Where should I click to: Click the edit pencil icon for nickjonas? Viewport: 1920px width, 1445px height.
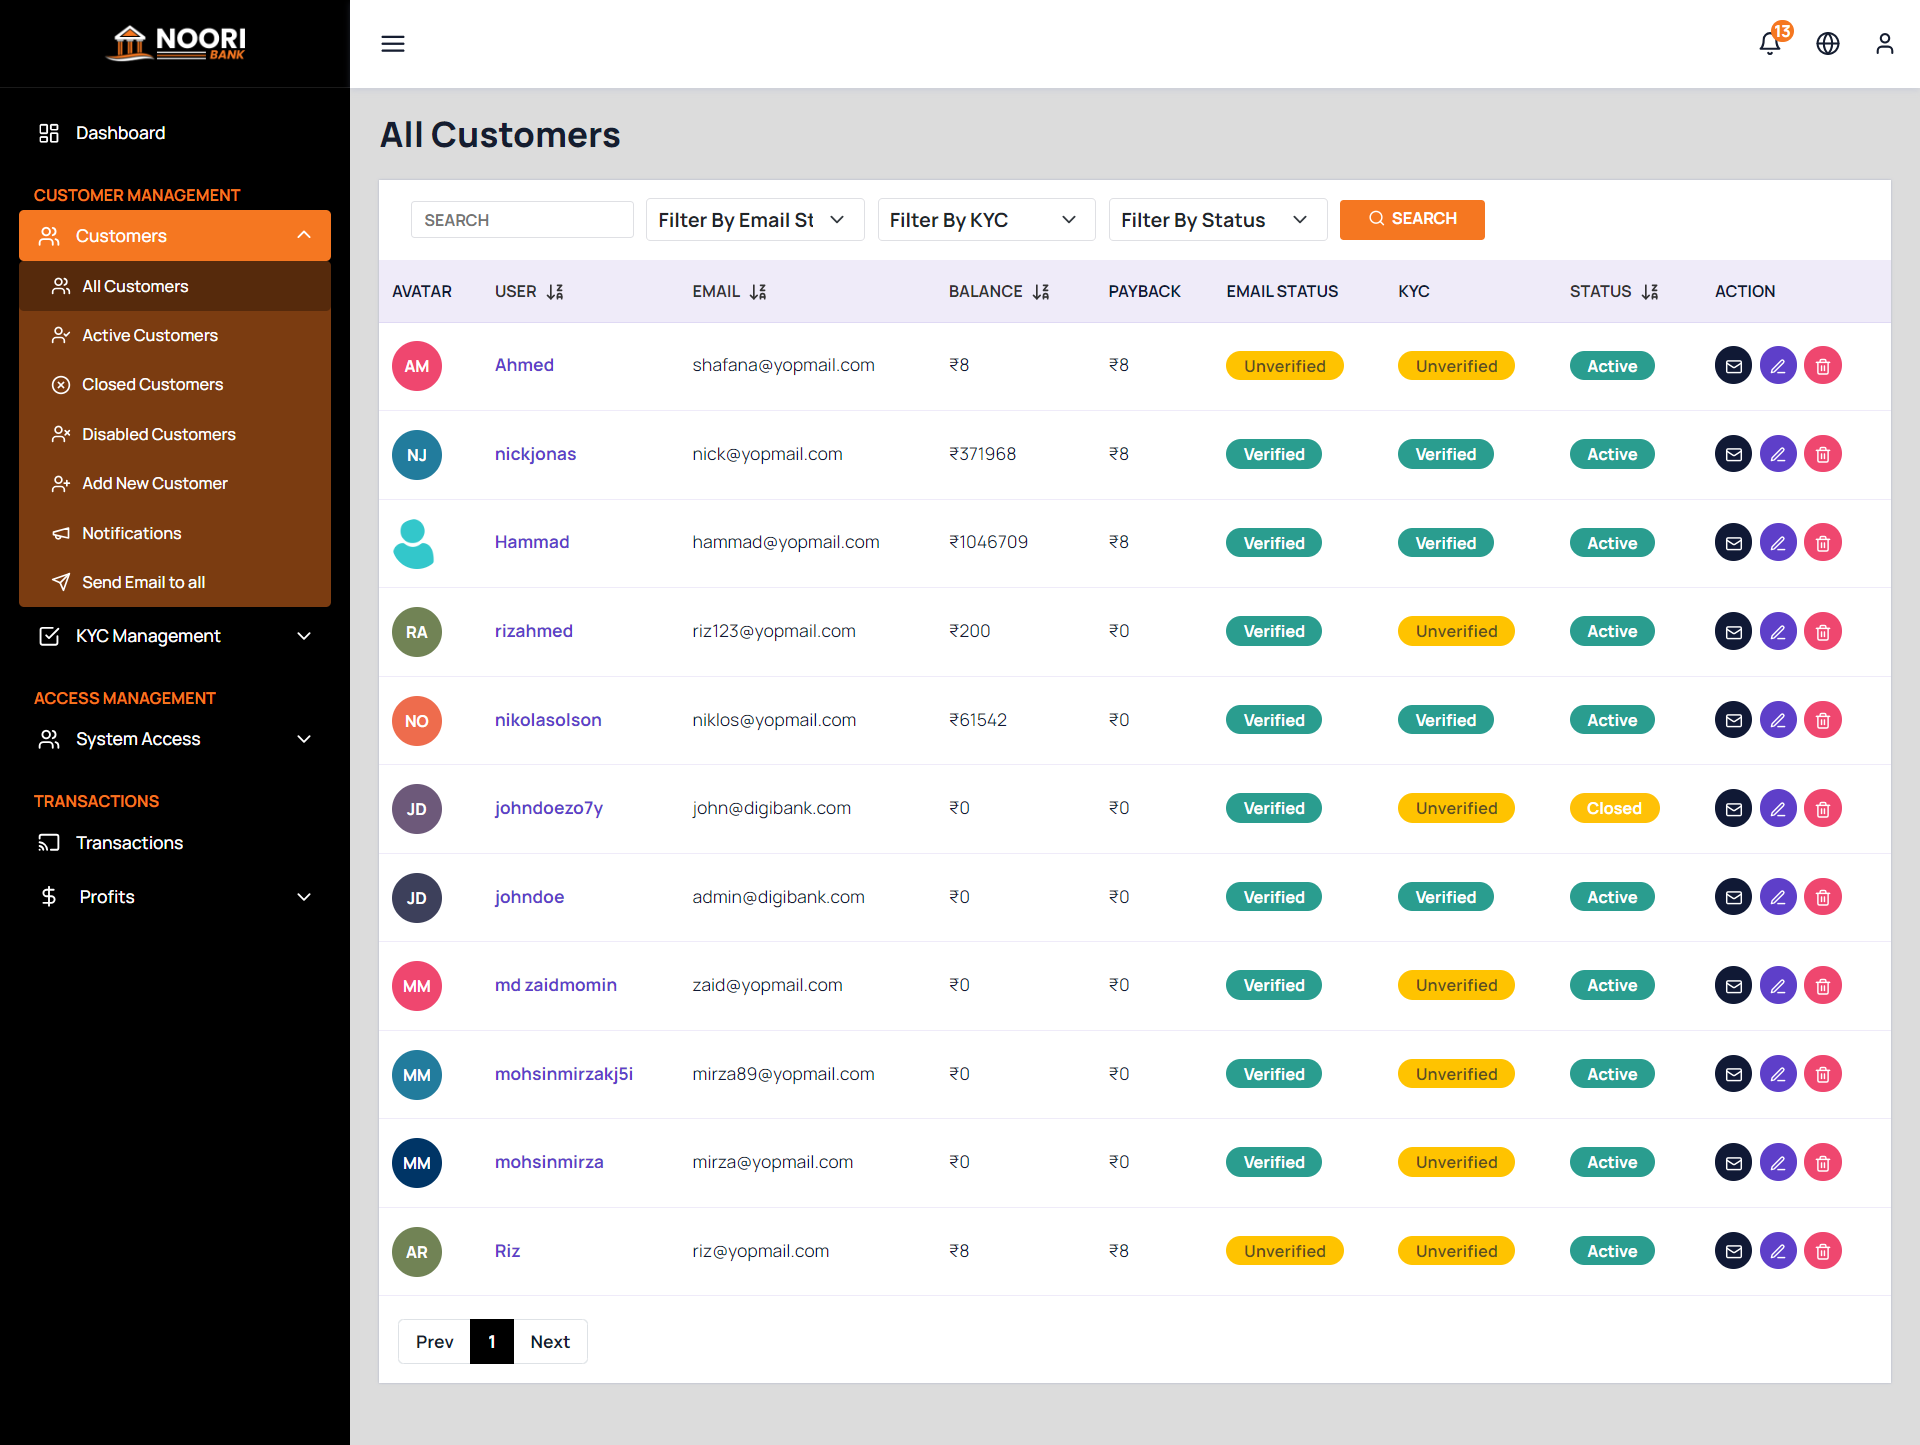point(1778,454)
